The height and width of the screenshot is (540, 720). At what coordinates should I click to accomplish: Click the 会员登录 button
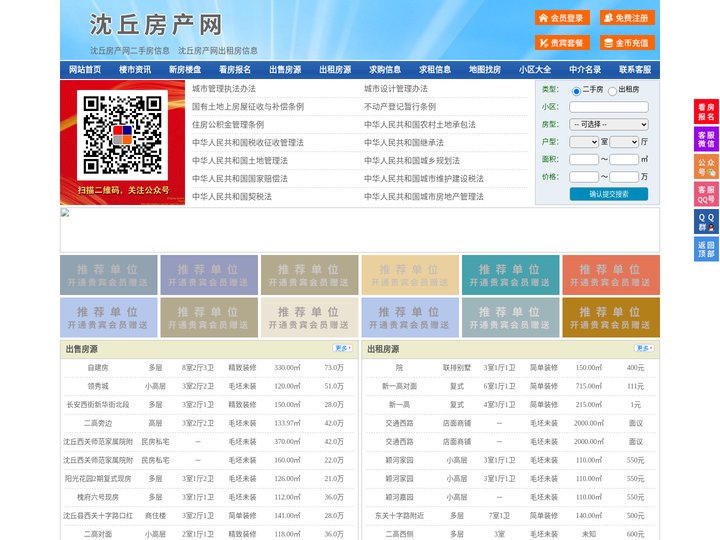562,18
